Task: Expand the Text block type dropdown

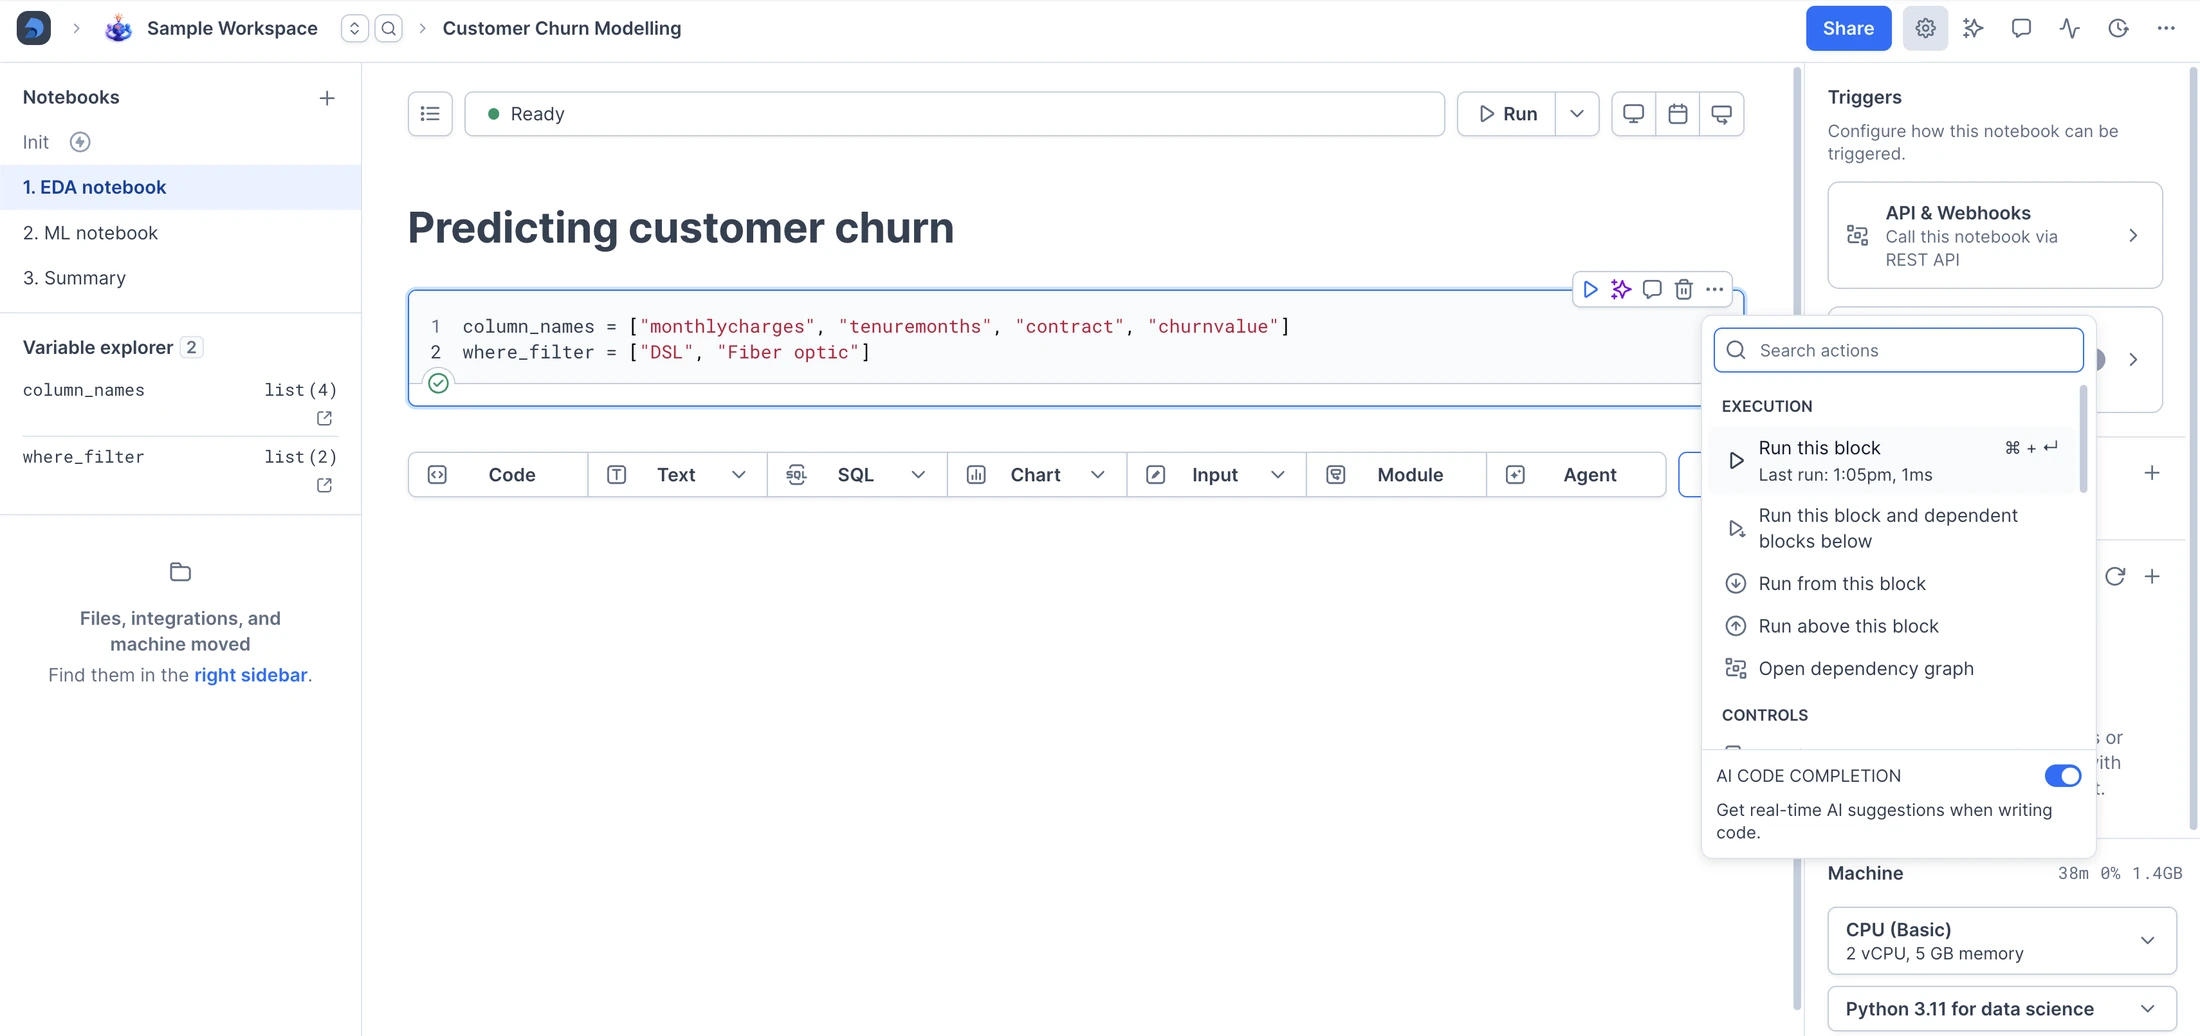Action: tap(739, 475)
